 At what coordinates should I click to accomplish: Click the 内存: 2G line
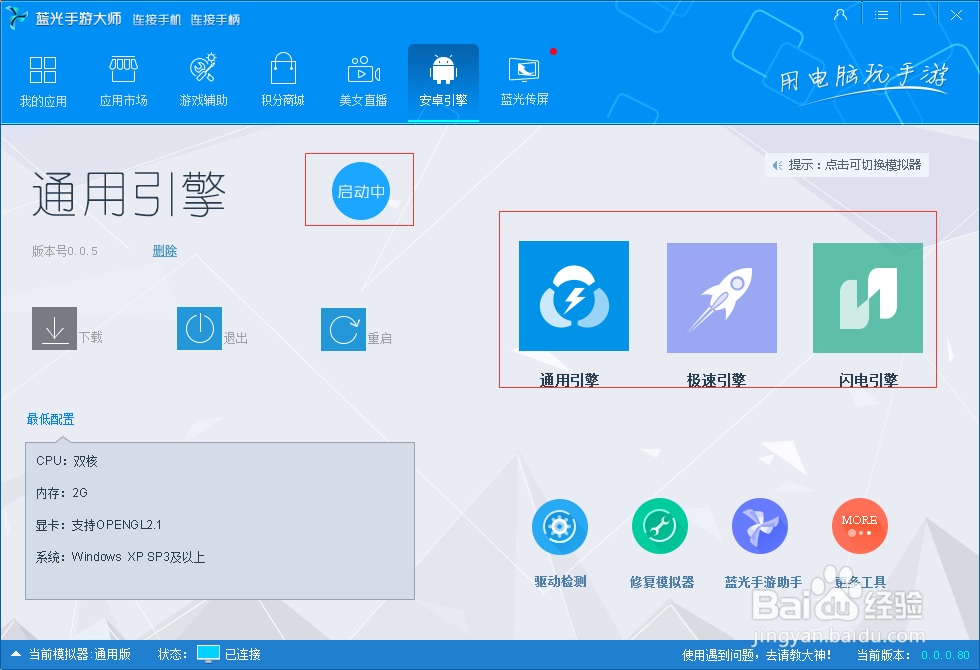click(62, 493)
